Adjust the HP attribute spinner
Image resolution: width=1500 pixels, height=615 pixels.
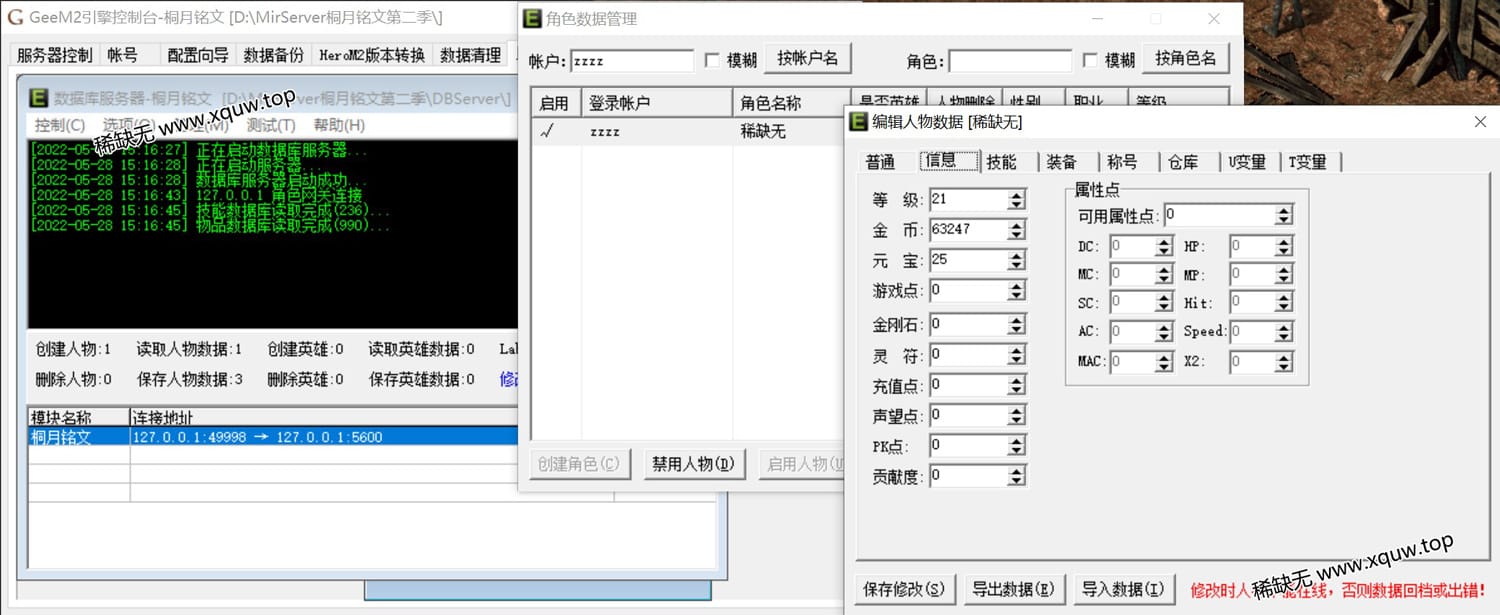click(x=1284, y=246)
